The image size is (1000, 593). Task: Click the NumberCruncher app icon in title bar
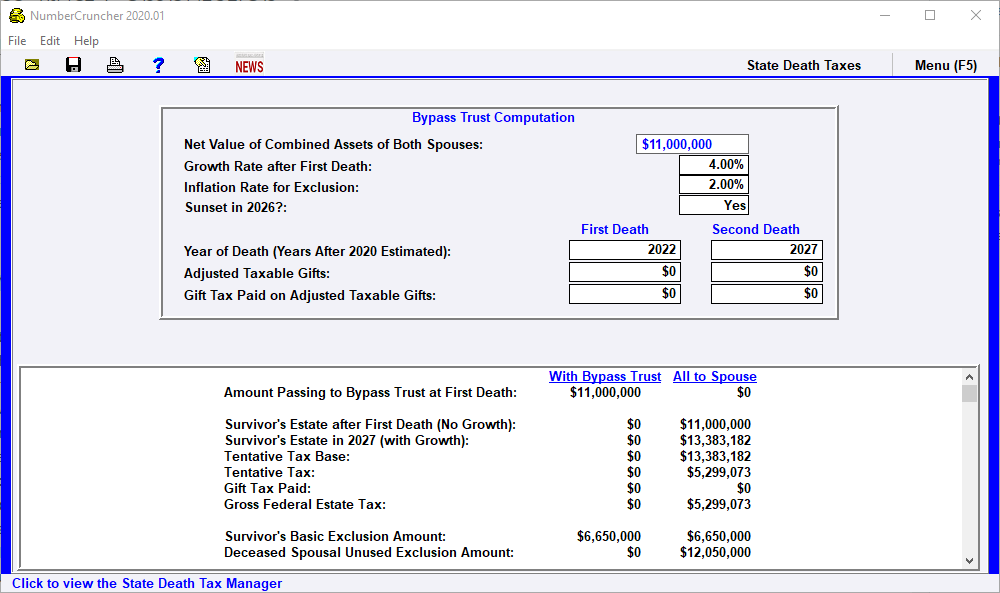pos(17,15)
